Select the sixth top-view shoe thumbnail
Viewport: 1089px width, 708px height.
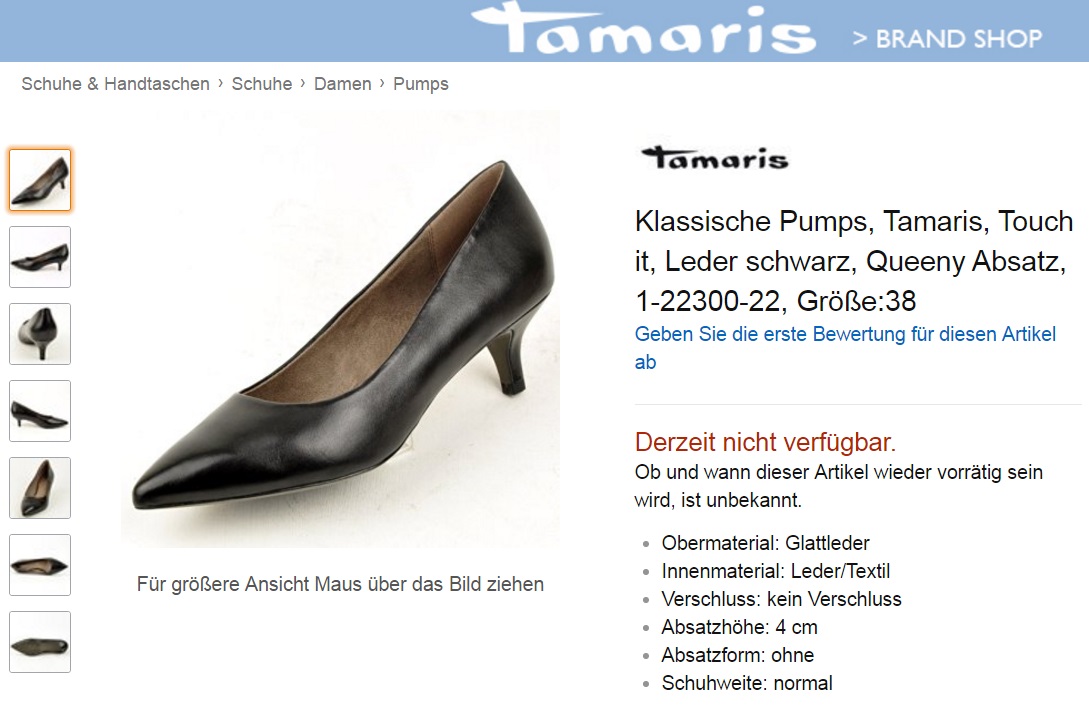[40, 566]
